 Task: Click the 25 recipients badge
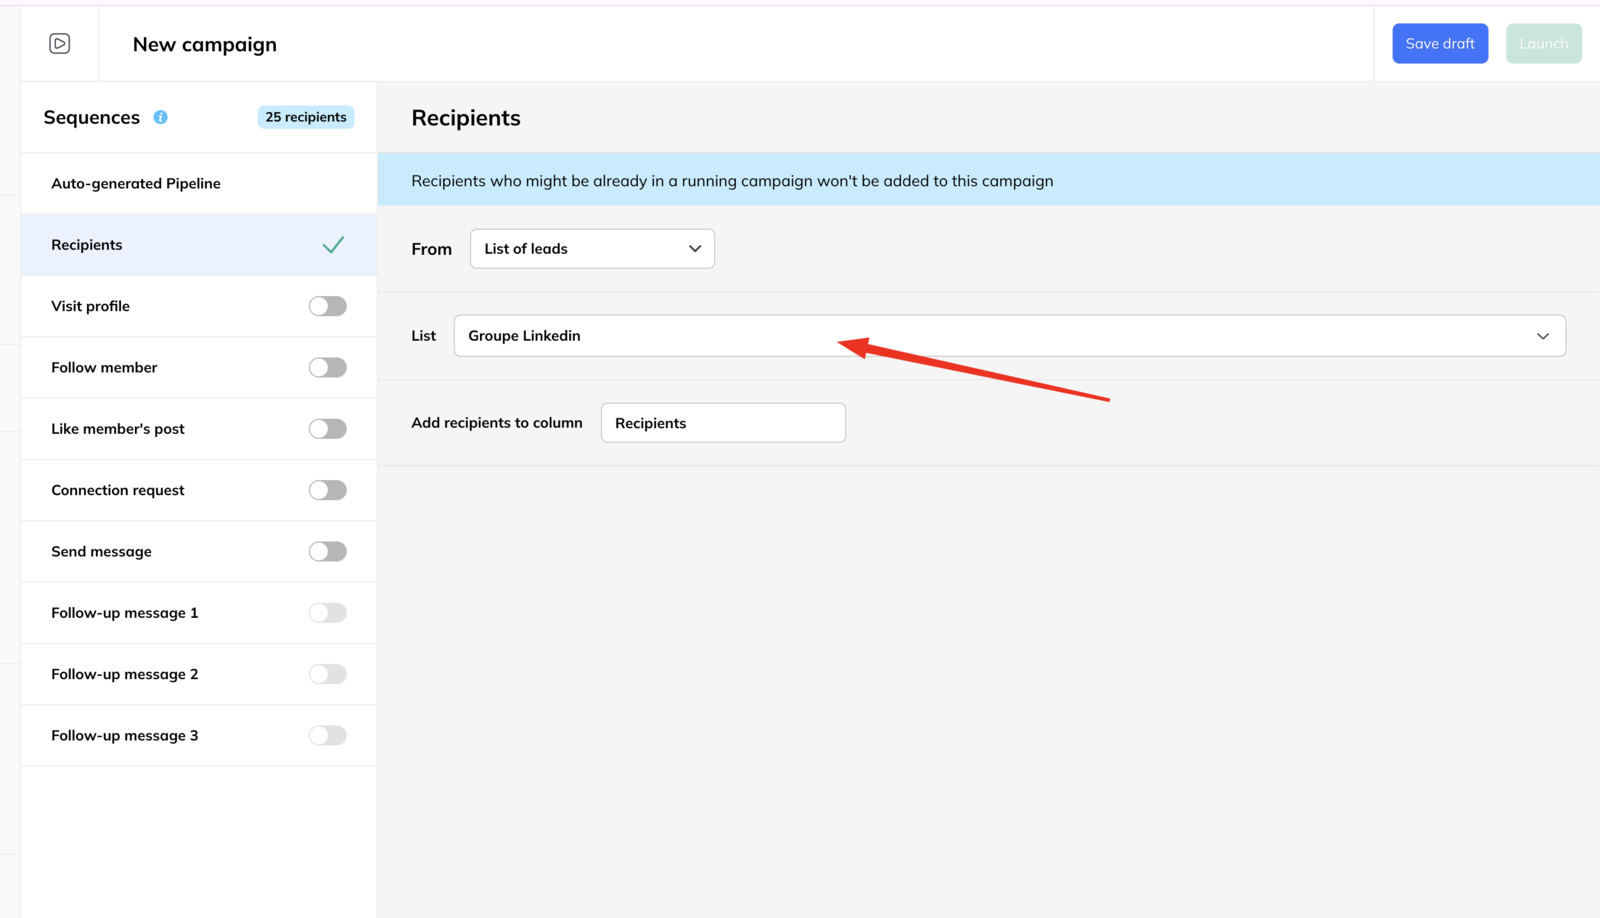click(306, 117)
